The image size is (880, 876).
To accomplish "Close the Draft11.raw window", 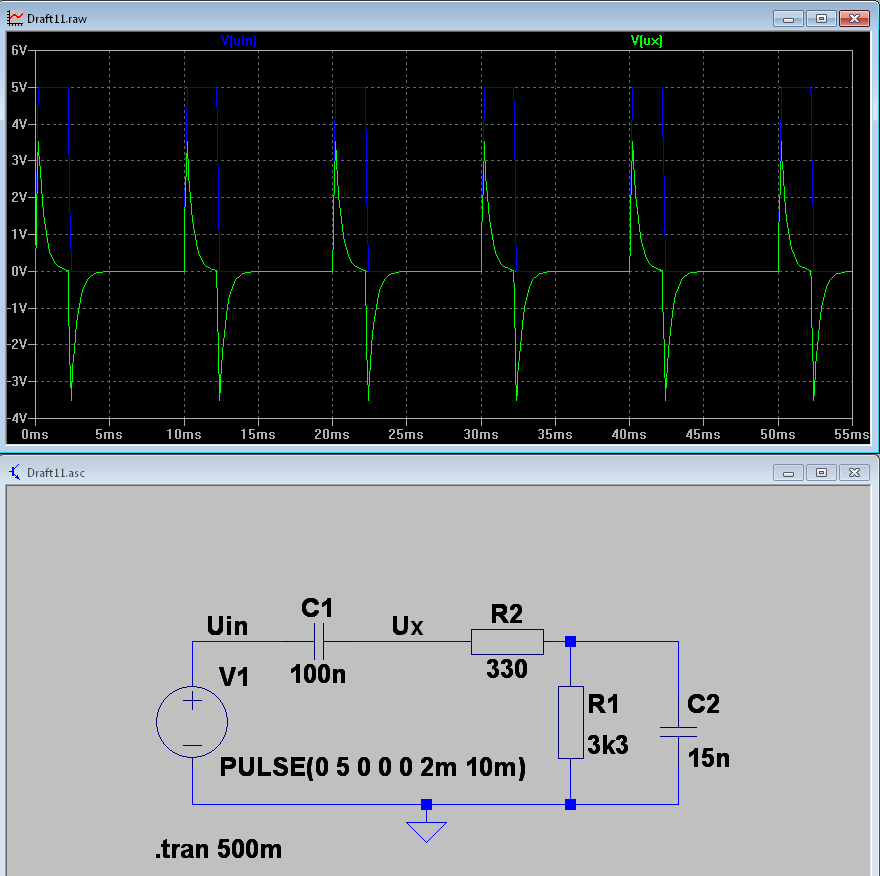I will pos(854,19).
